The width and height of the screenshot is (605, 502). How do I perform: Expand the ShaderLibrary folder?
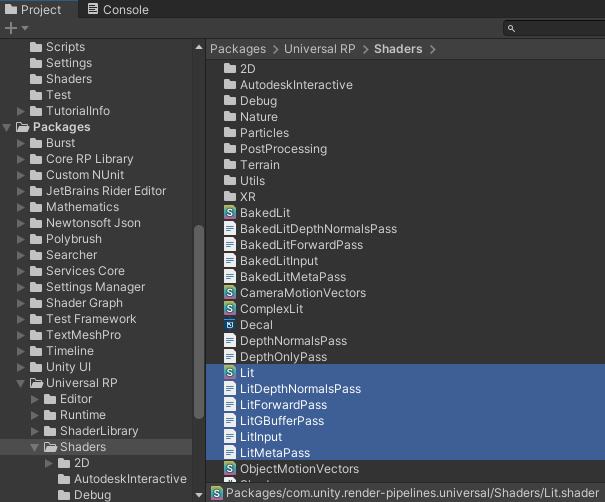click(35, 431)
